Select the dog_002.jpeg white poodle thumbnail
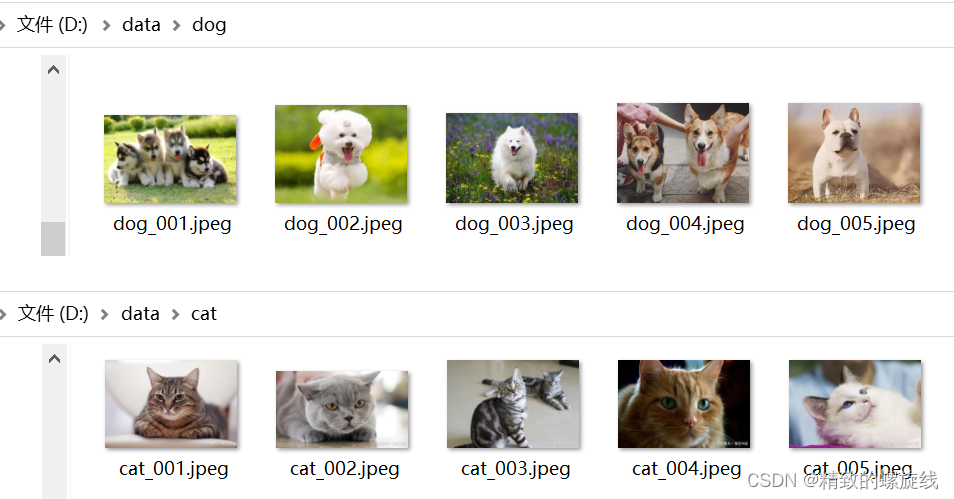Viewport: 954px width, 499px height. tap(341, 154)
